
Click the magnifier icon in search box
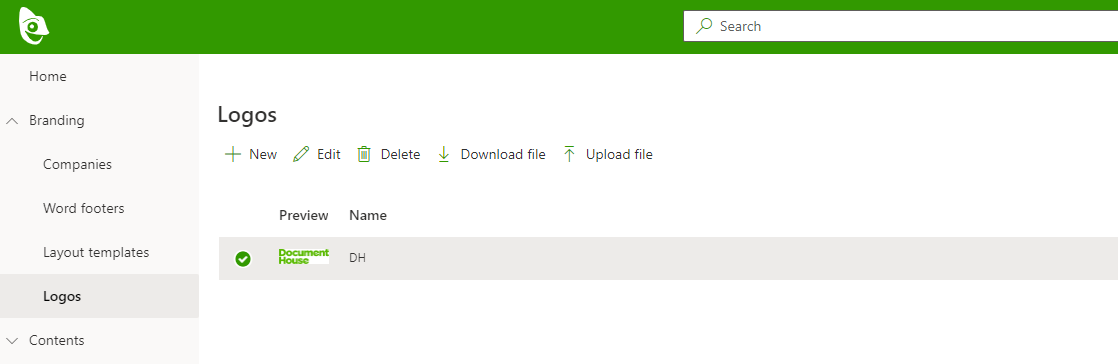(704, 26)
